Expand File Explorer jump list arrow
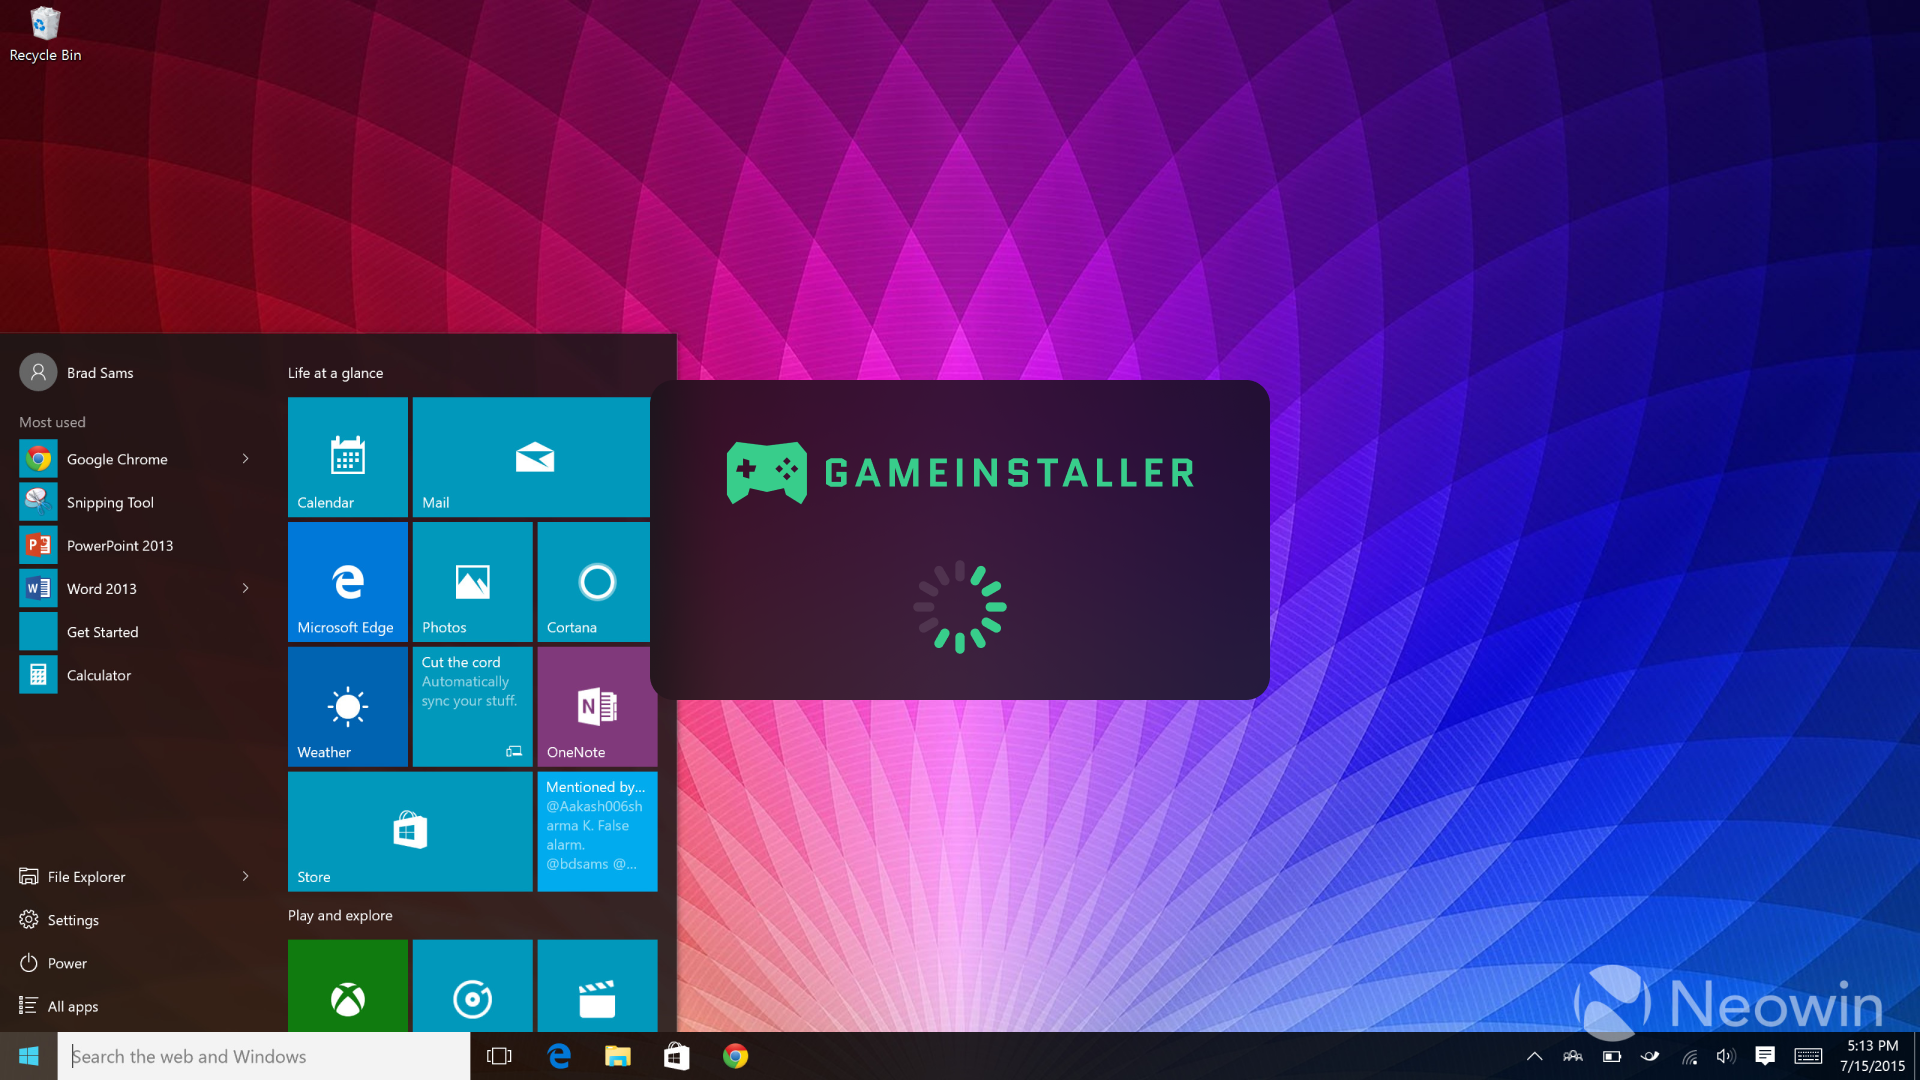The image size is (1920, 1080). [x=245, y=876]
